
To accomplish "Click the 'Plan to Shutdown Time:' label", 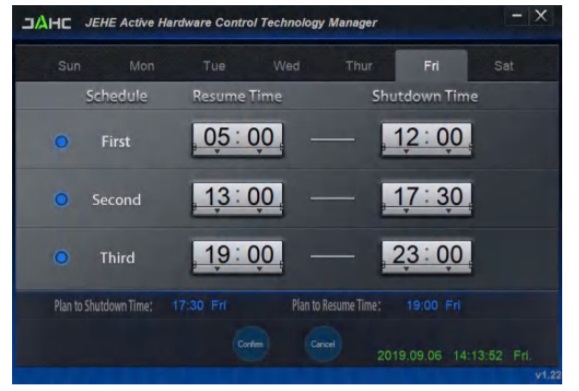I will coord(103,306).
